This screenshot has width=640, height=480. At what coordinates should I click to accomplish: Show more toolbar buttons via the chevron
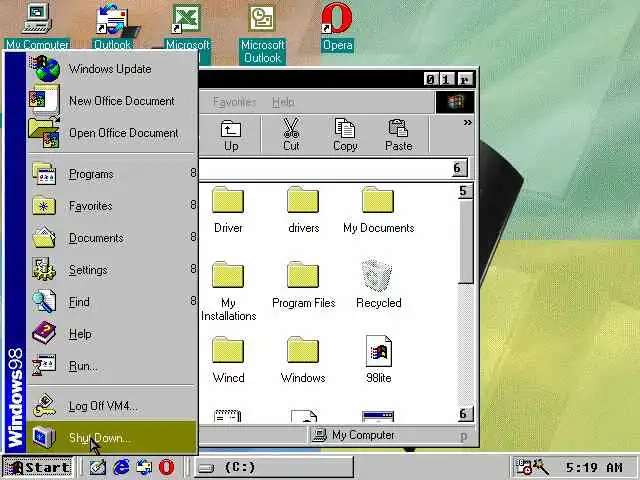[x=467, y=122]
